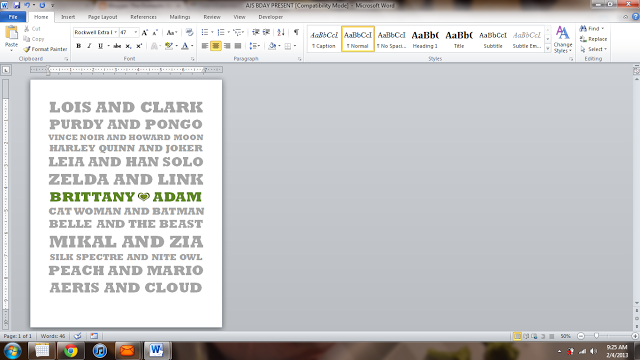
Task: Toggle Italic formatting
Action: coord(89,46)
